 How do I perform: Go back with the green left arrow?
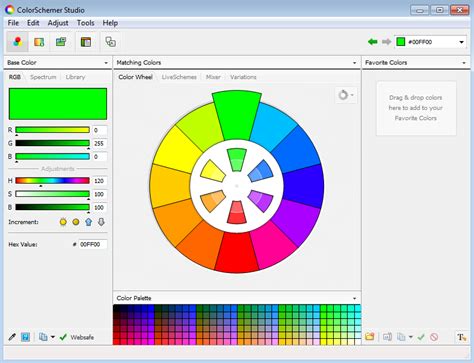(x=373, y=42)
